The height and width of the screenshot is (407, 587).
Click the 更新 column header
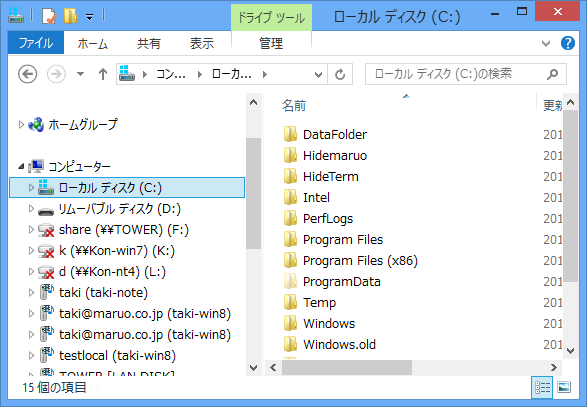click(x=552, y=106)
